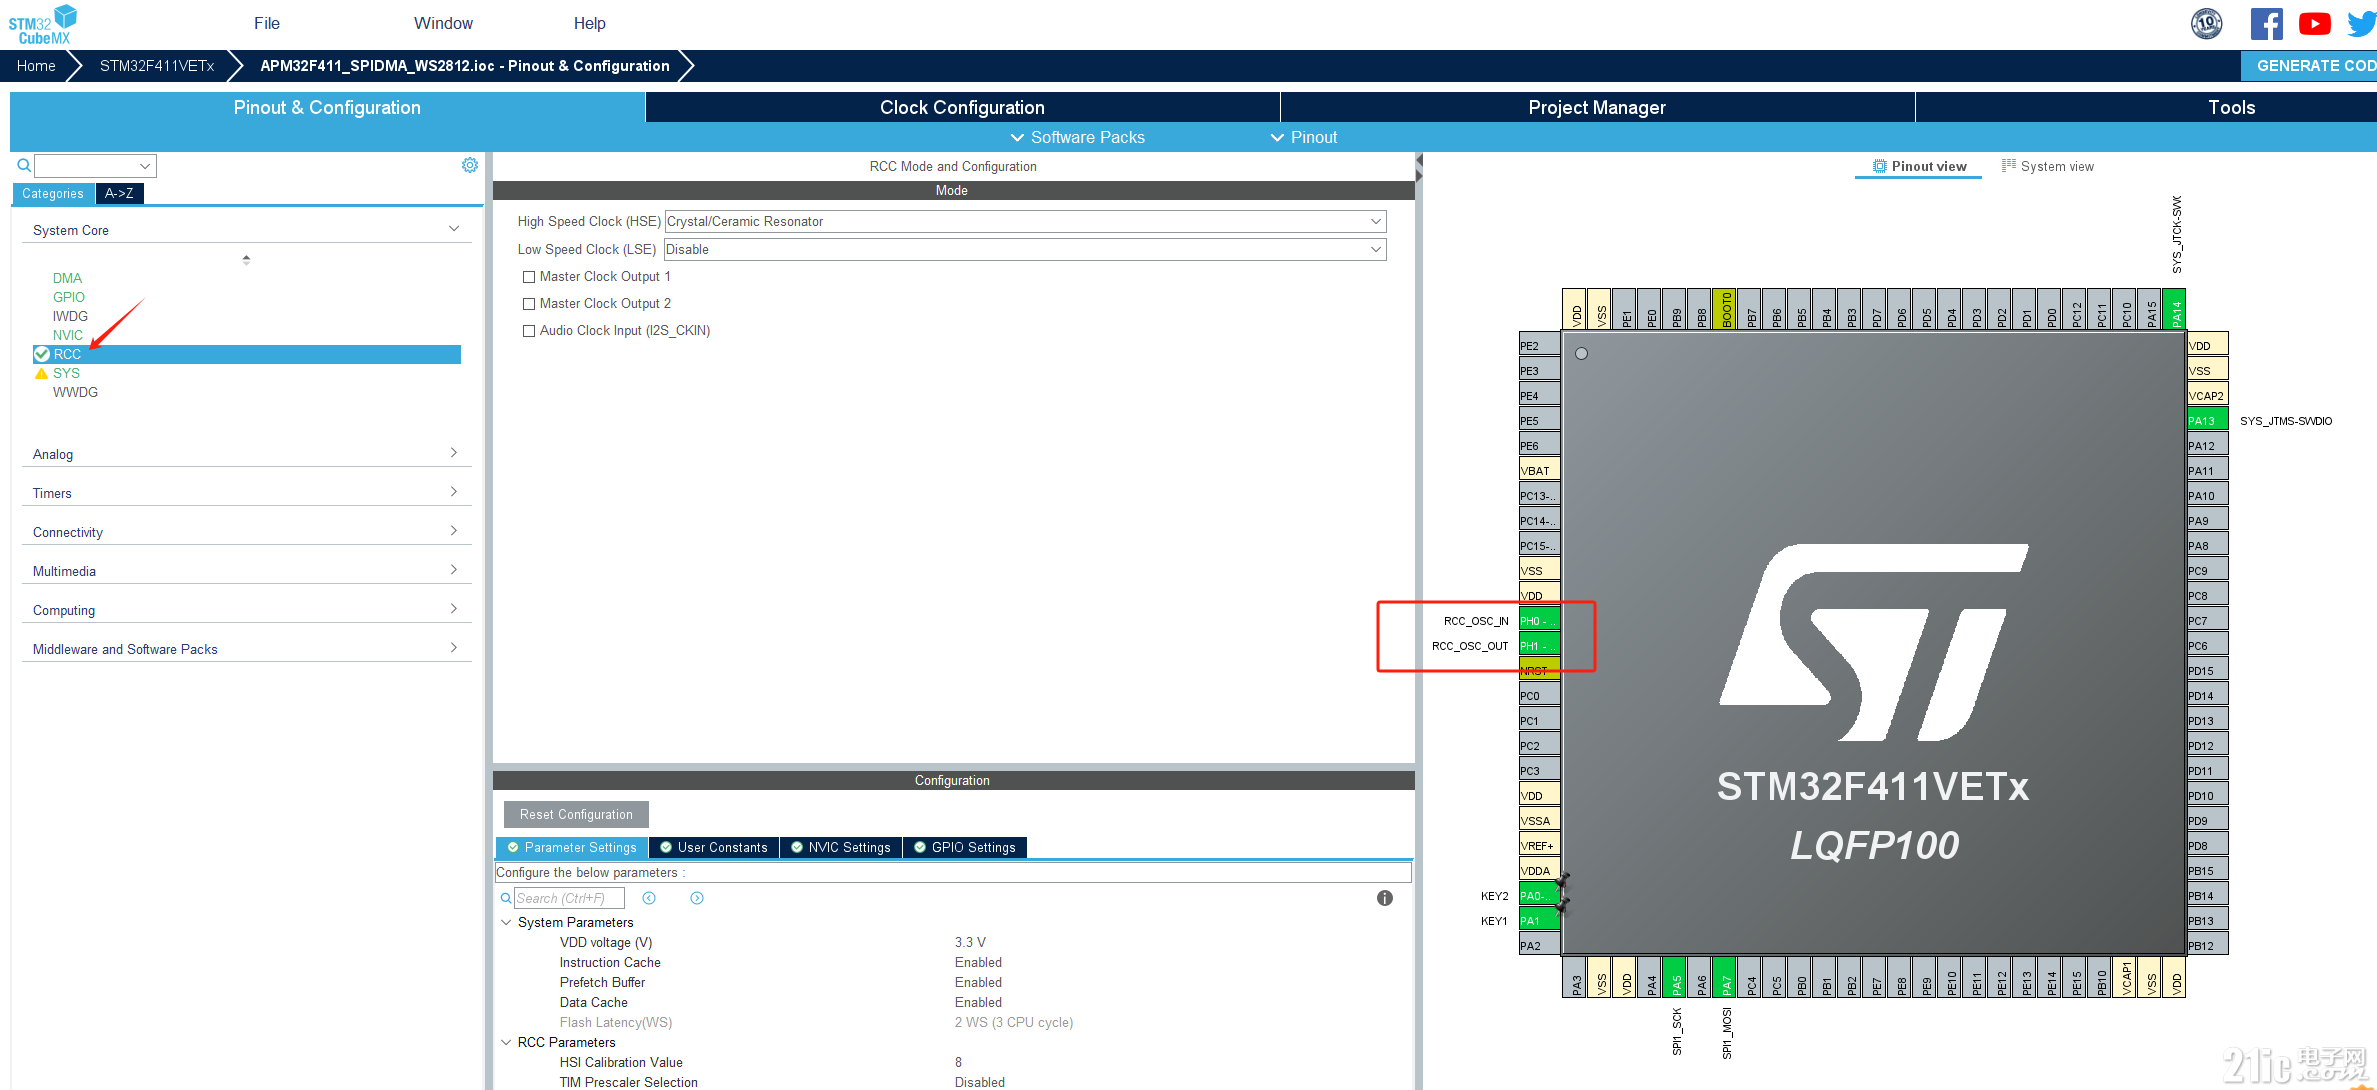This screenshot has width=2377, height=1090.
Task: Collapse RCC Parameters tree group
Action: pyautogui.click(x=506, y=1042)
